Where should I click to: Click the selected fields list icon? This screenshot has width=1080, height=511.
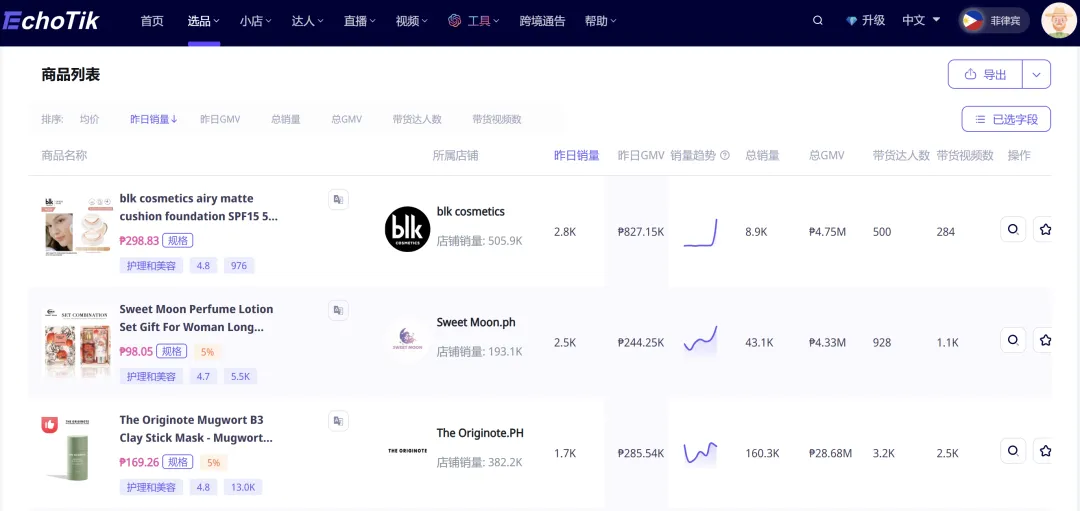pos(980,119)
